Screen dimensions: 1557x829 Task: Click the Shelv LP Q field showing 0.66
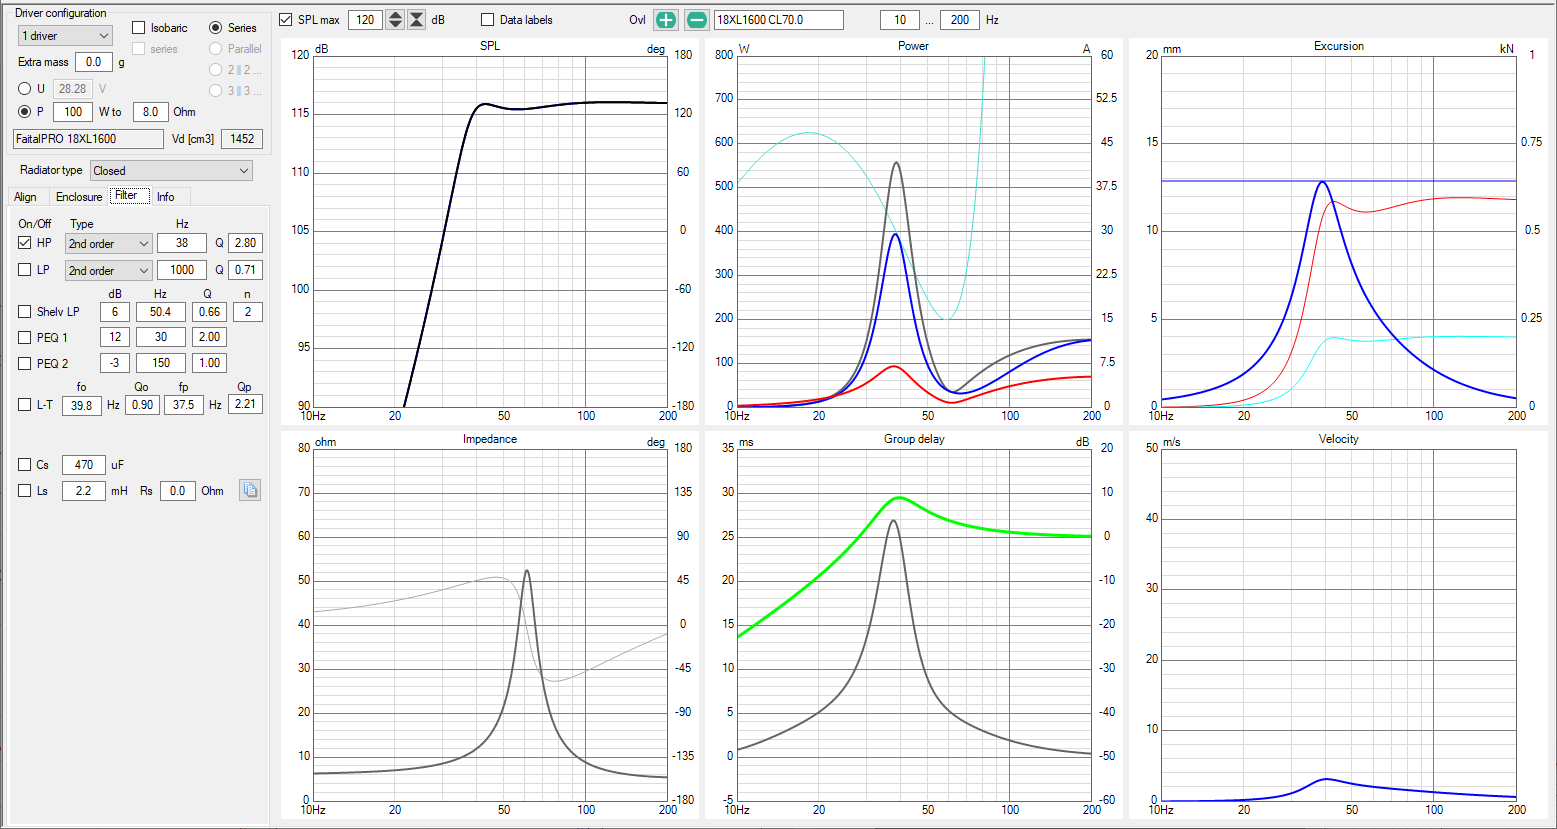(x=209, y=312)
